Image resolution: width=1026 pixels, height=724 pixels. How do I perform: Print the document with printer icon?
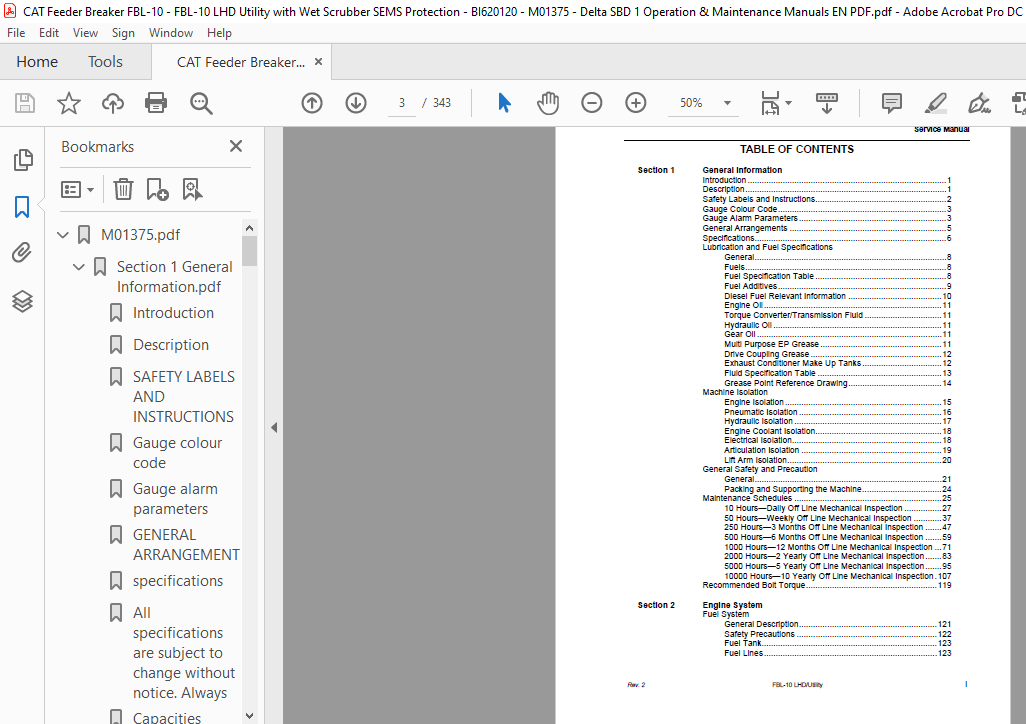[x=156, y=103]
